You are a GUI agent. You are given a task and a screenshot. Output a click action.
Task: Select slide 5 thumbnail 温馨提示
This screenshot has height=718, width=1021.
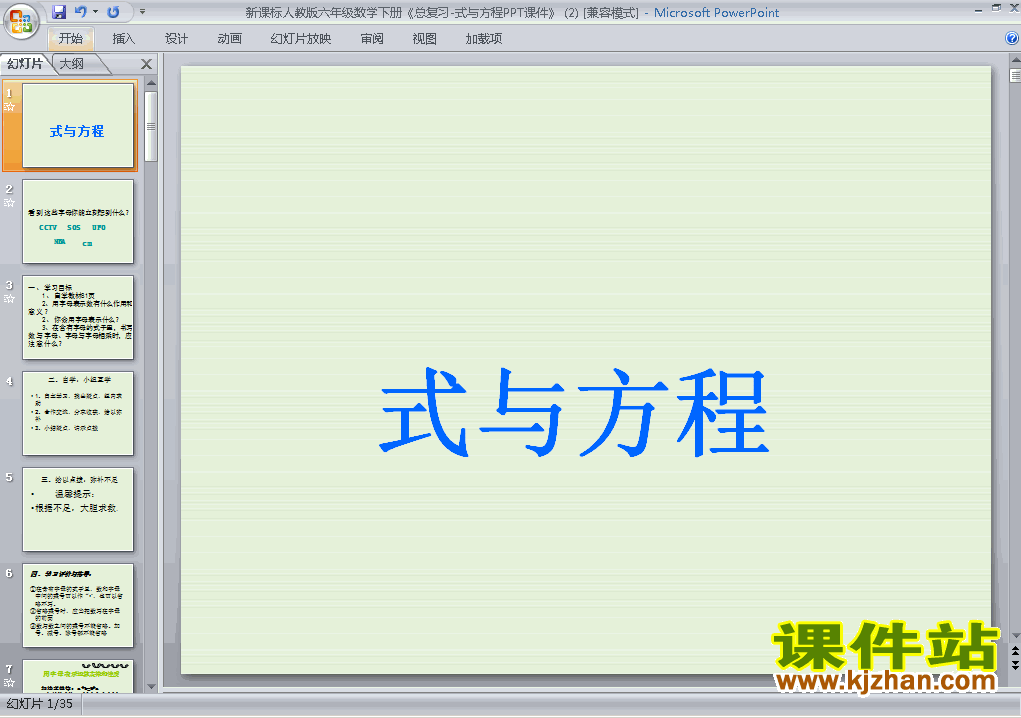(78, 509)
